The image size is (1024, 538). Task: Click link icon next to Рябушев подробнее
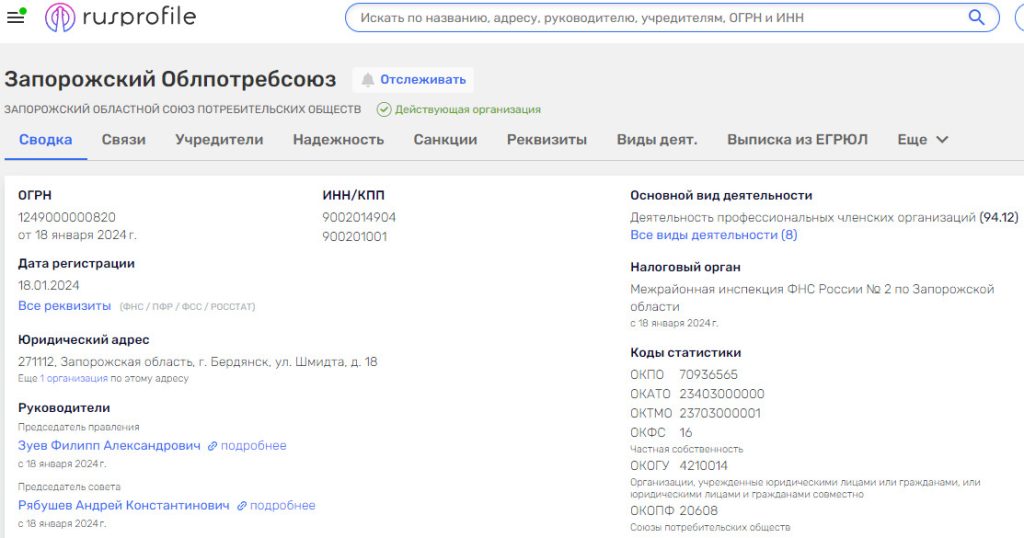[x=242, y=506]
